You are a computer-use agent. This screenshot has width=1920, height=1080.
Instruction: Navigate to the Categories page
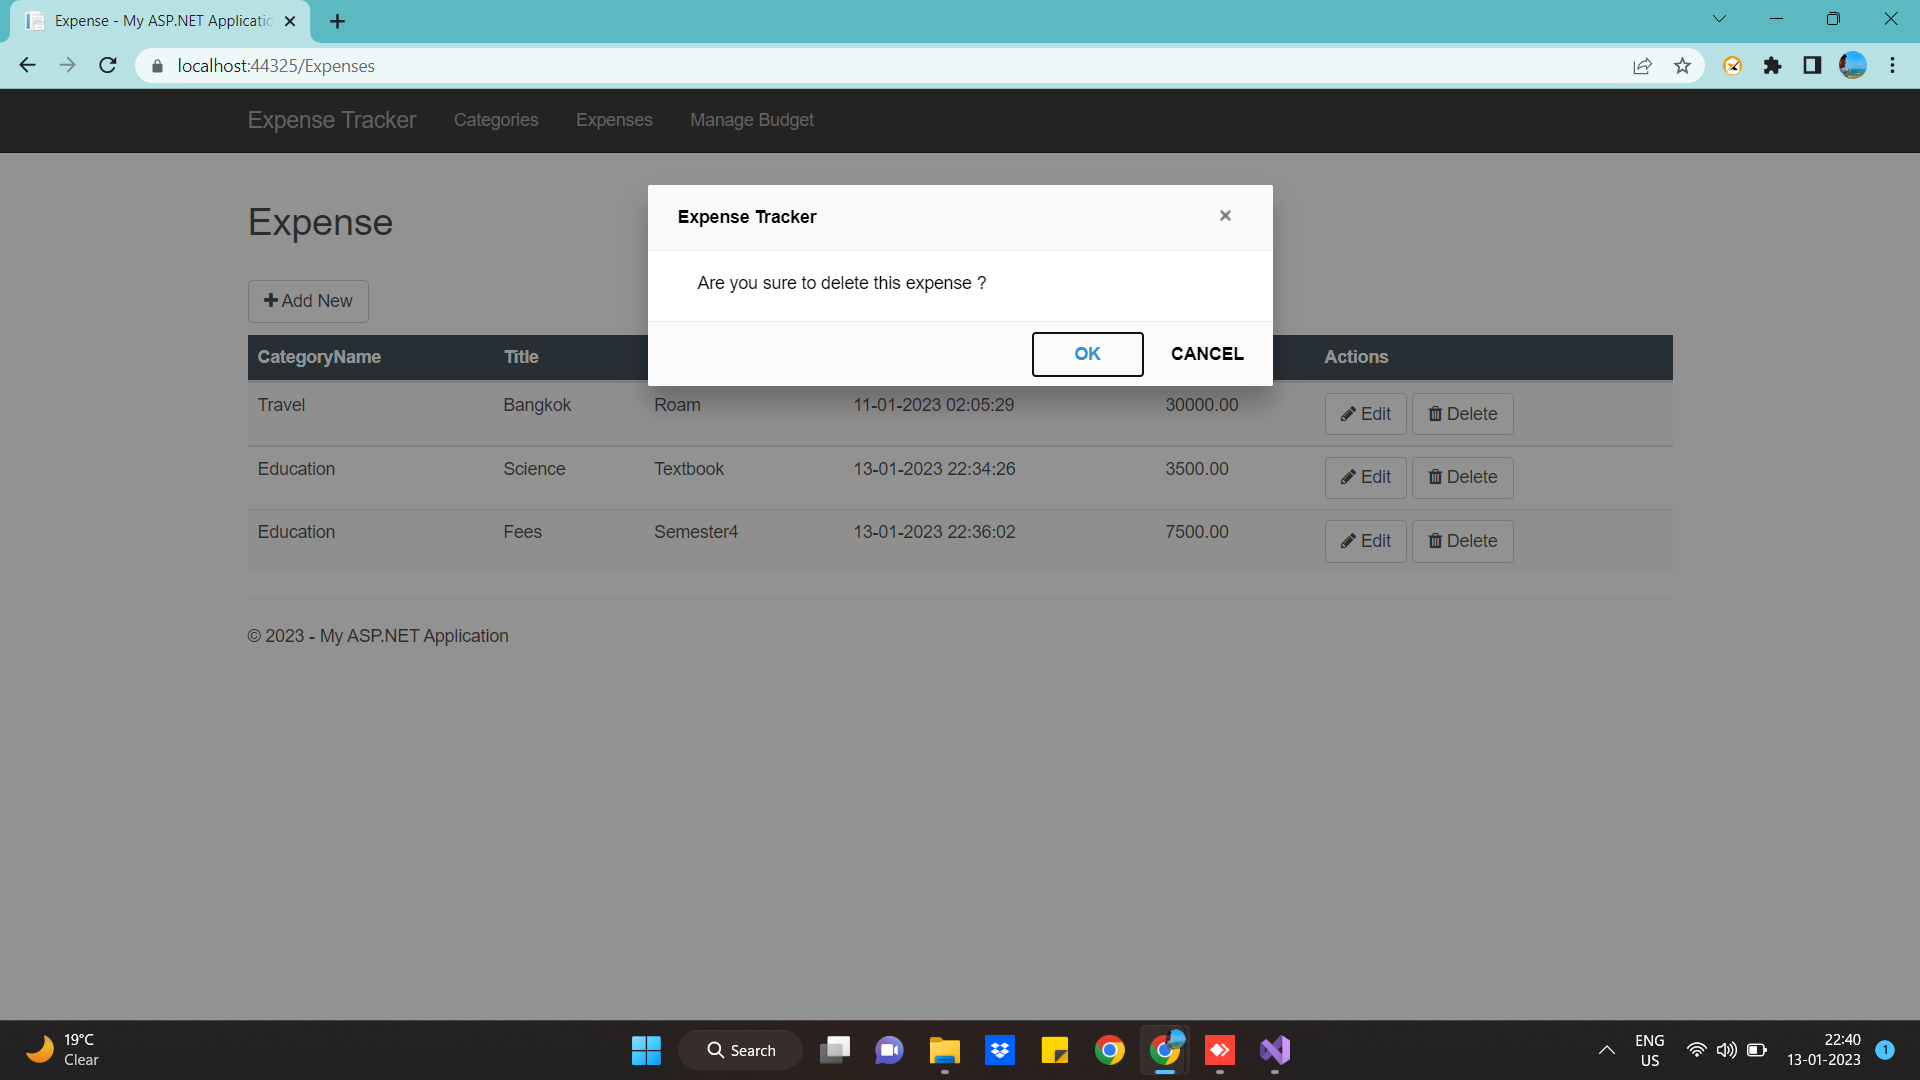tap(495, 120)
